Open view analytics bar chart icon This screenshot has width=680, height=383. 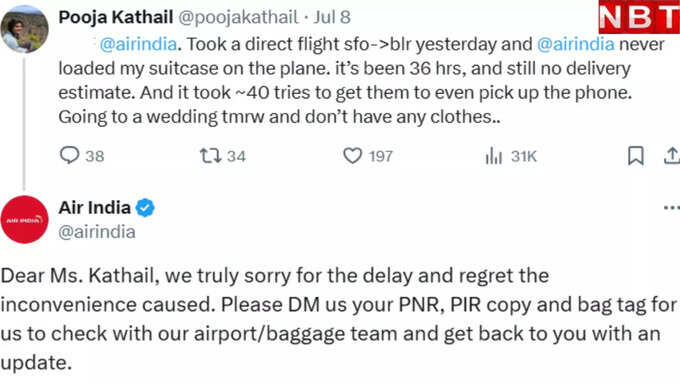pyautogui.click(x=494, y=156)
